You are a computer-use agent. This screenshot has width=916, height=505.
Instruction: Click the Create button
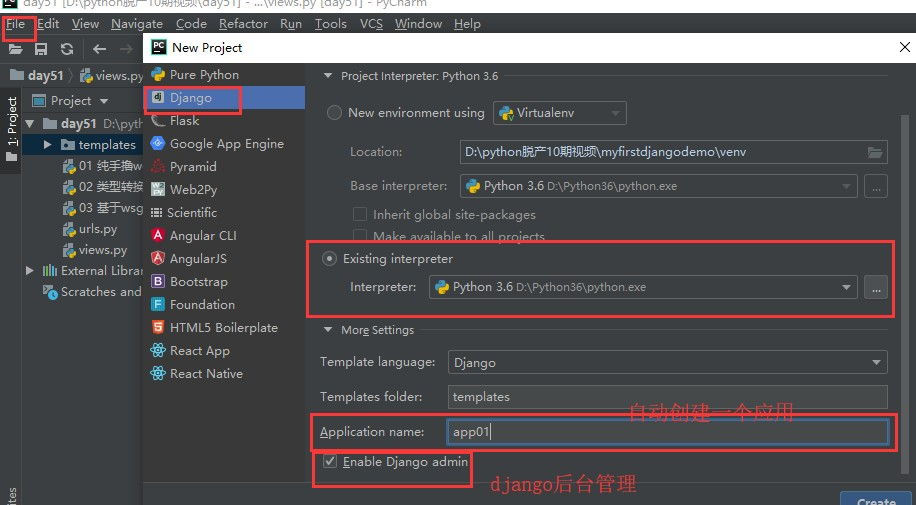coord(876,499)
